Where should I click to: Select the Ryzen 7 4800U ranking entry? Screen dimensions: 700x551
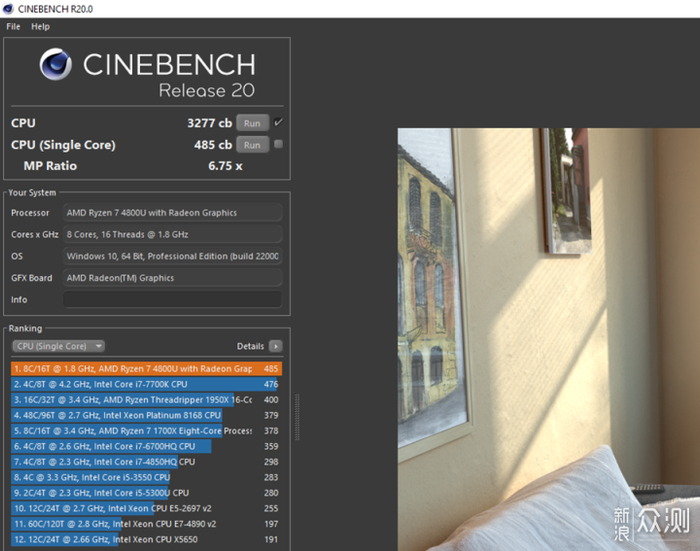(x=146, y=368)
